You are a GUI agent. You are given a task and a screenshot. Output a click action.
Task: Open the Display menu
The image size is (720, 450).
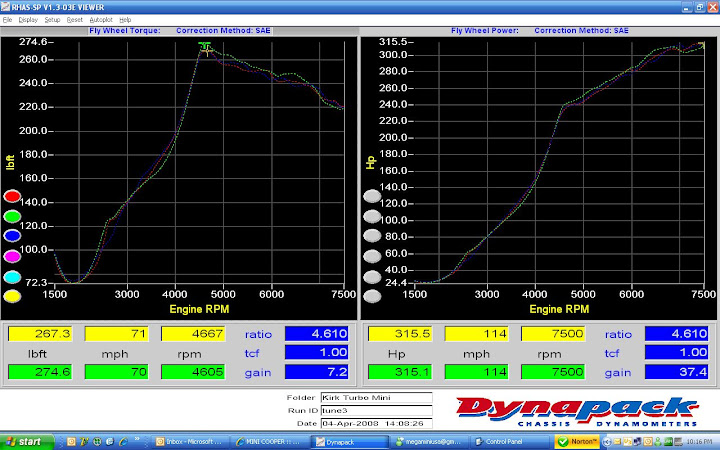tap(28, 20)
